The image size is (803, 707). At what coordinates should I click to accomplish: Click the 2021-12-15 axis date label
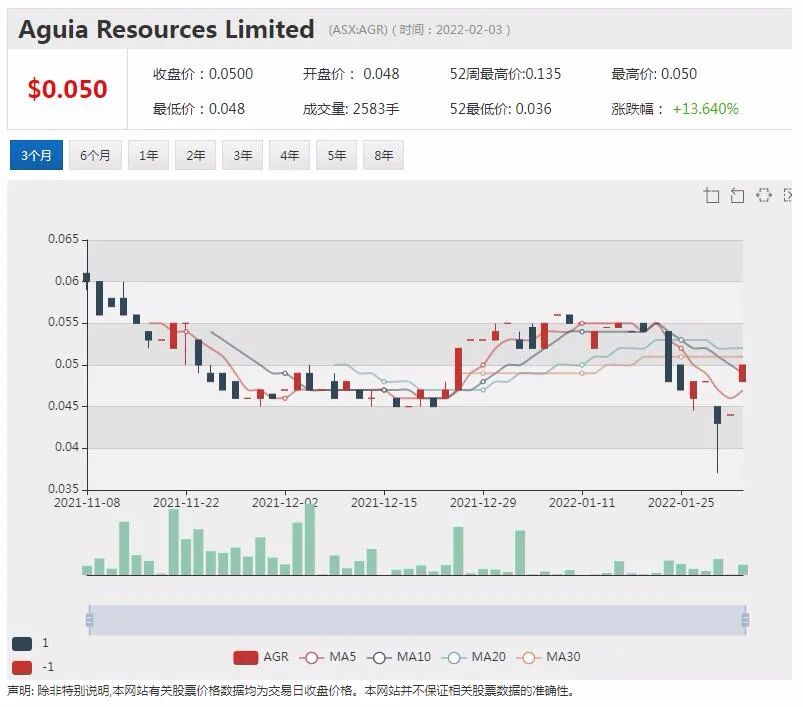click(x=384, y=503)
